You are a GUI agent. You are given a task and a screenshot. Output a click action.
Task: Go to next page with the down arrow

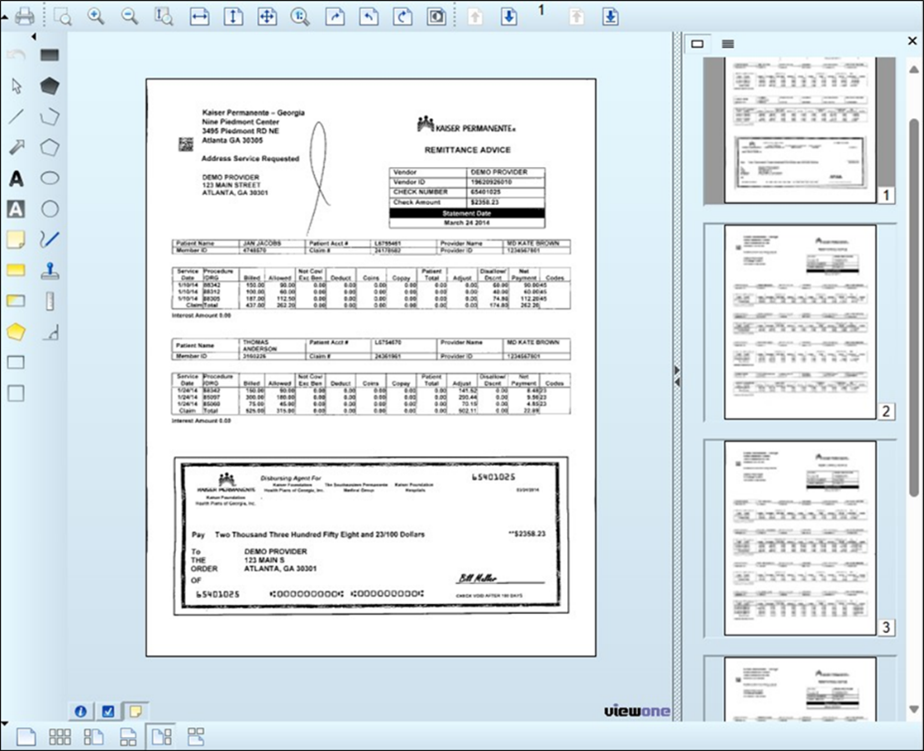click(x=509, y=17)
